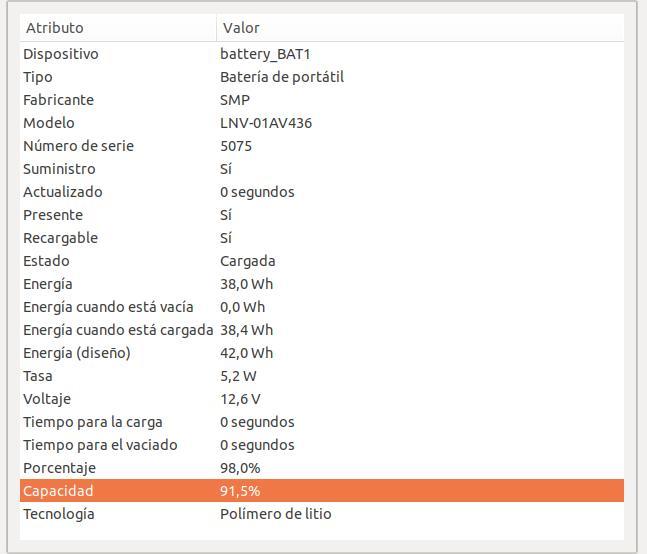
Task: Click the Atributo column header
Action: [118, 28]
